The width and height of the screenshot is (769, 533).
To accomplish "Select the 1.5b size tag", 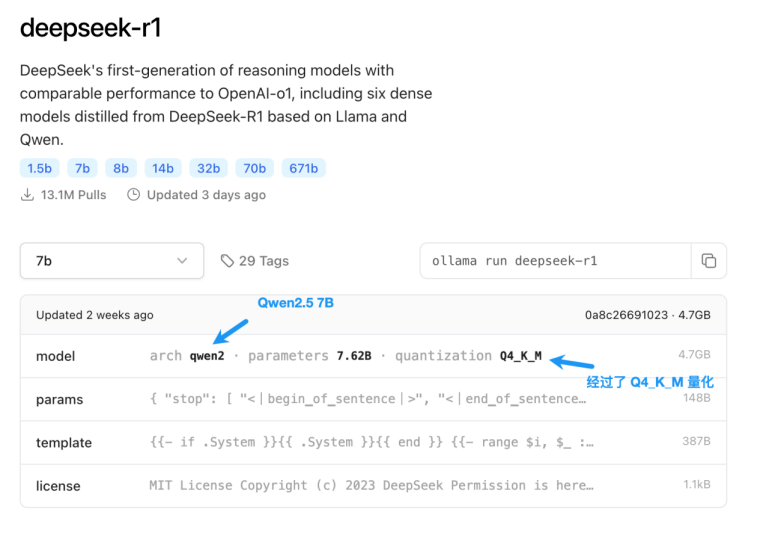I will click(39, 168).
